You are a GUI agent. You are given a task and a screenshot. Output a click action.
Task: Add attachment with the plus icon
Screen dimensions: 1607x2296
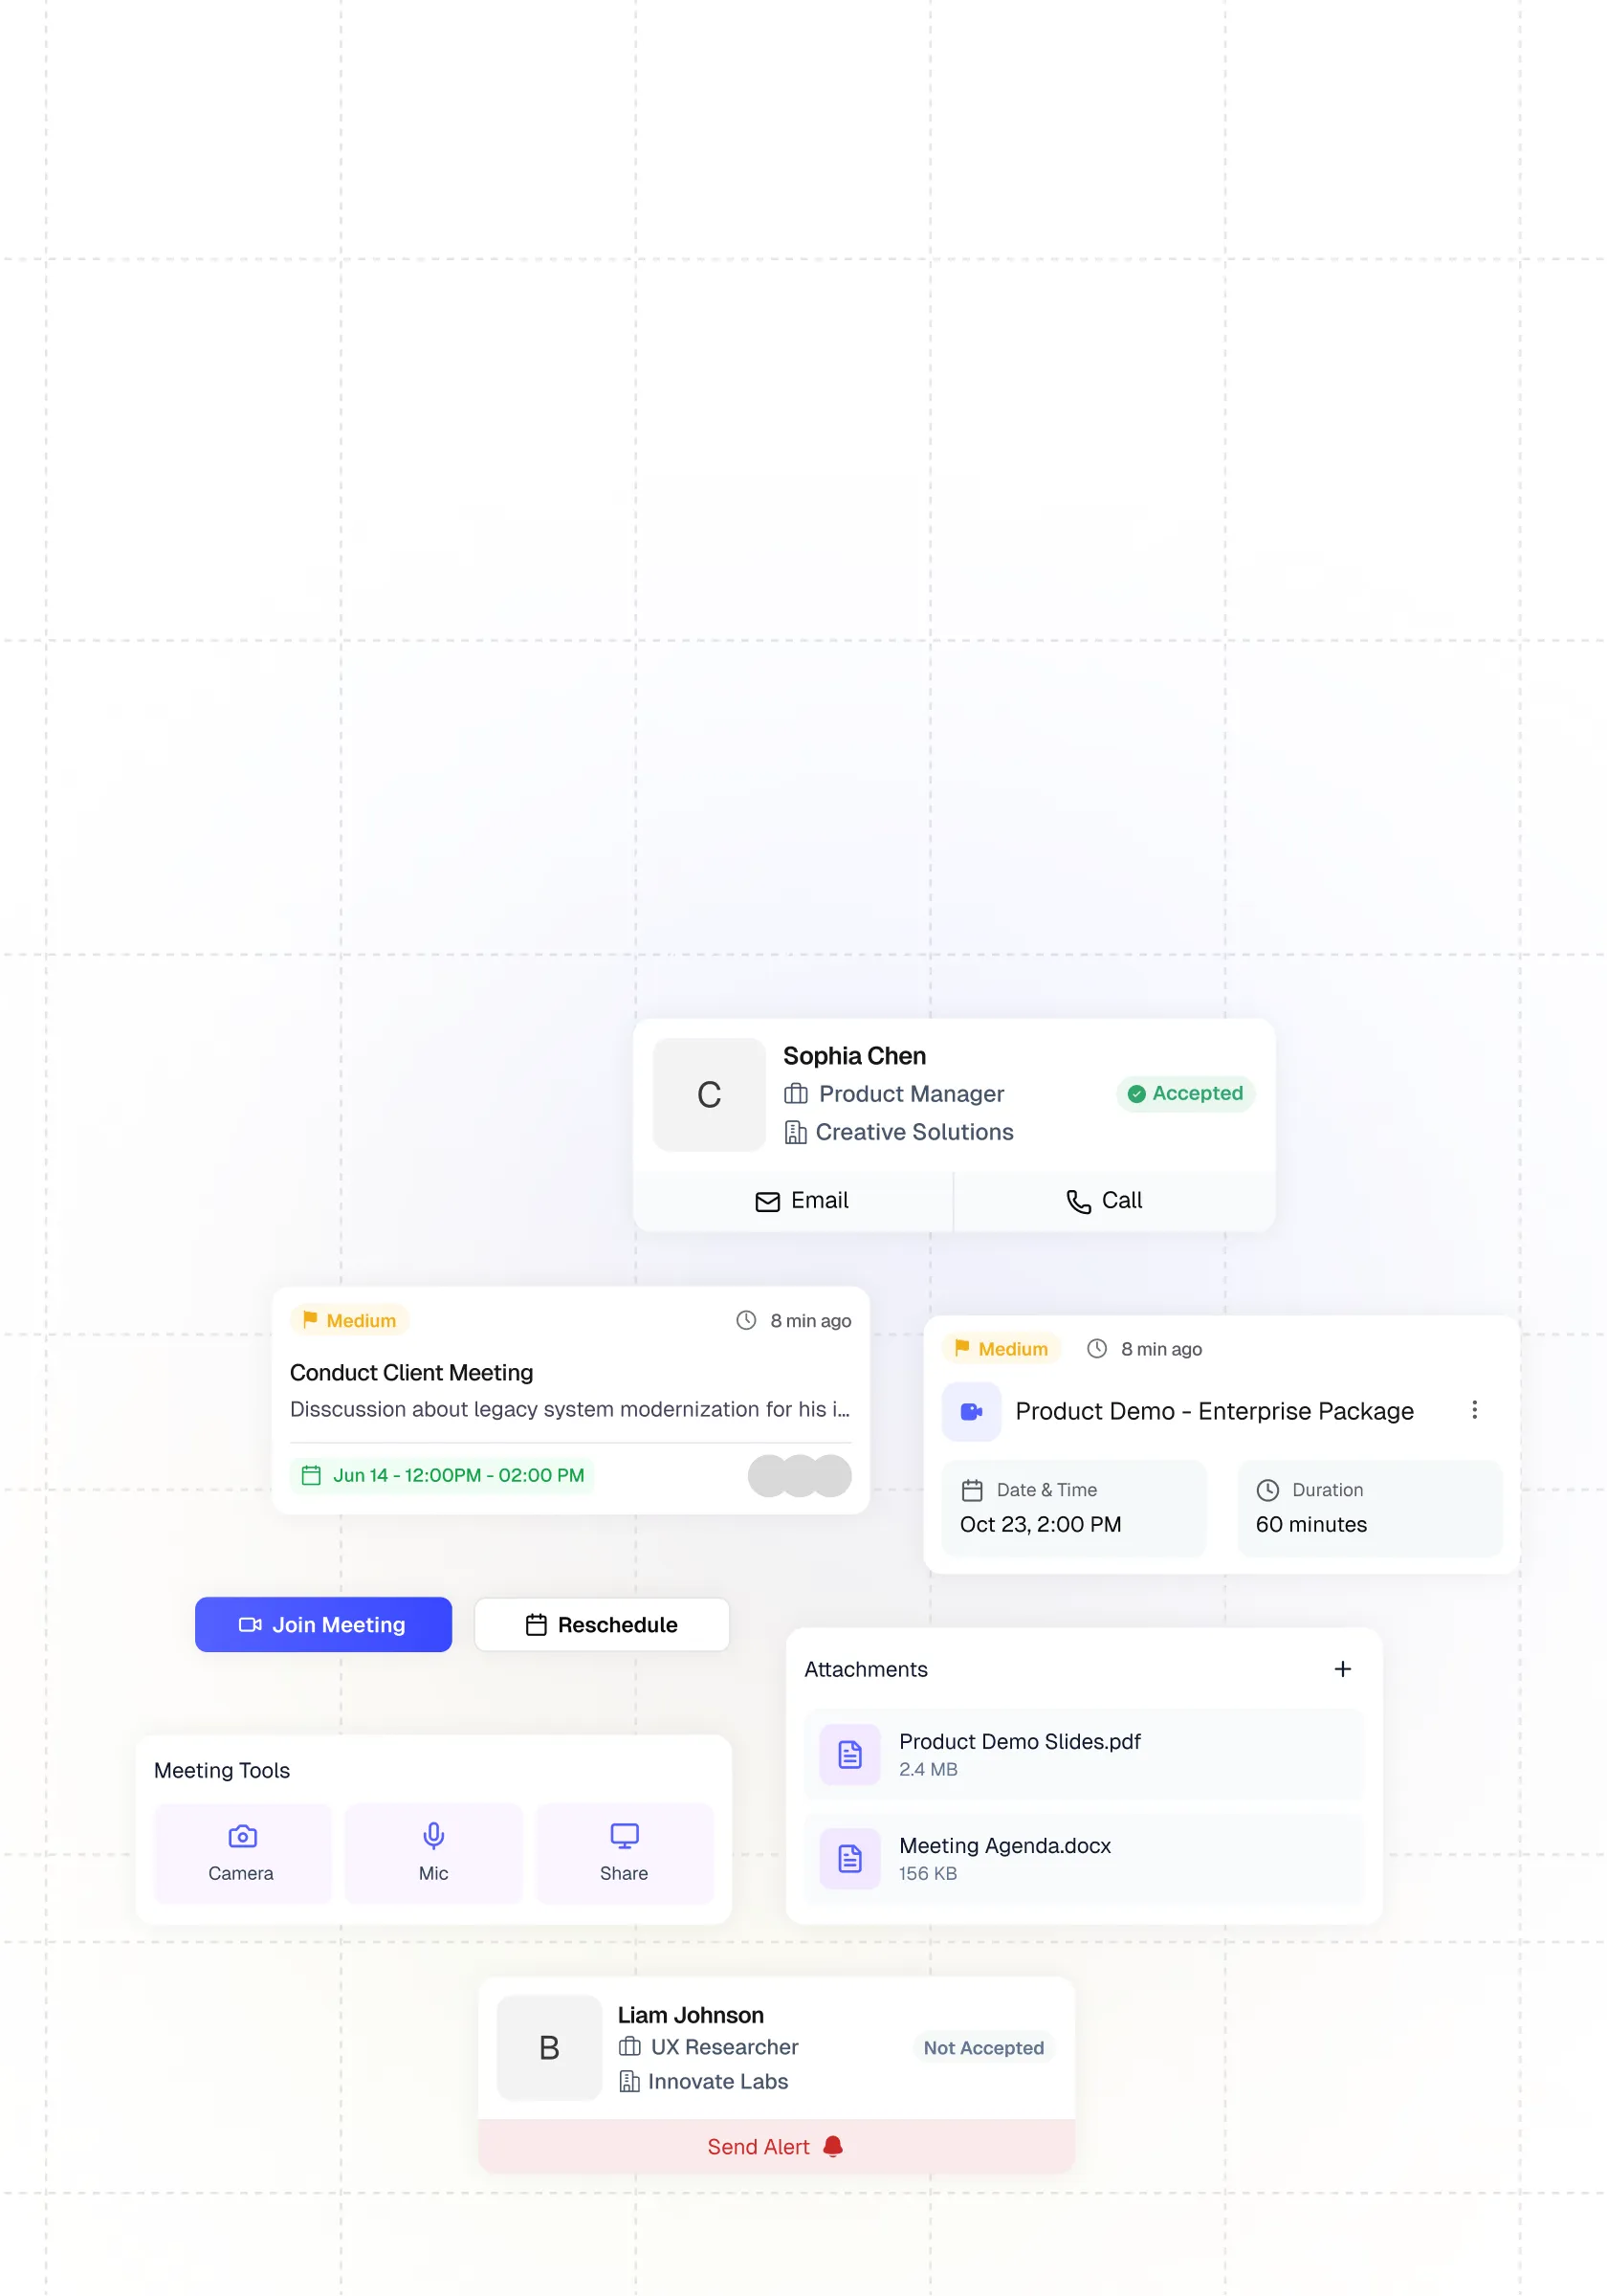pos(1342,1668)
